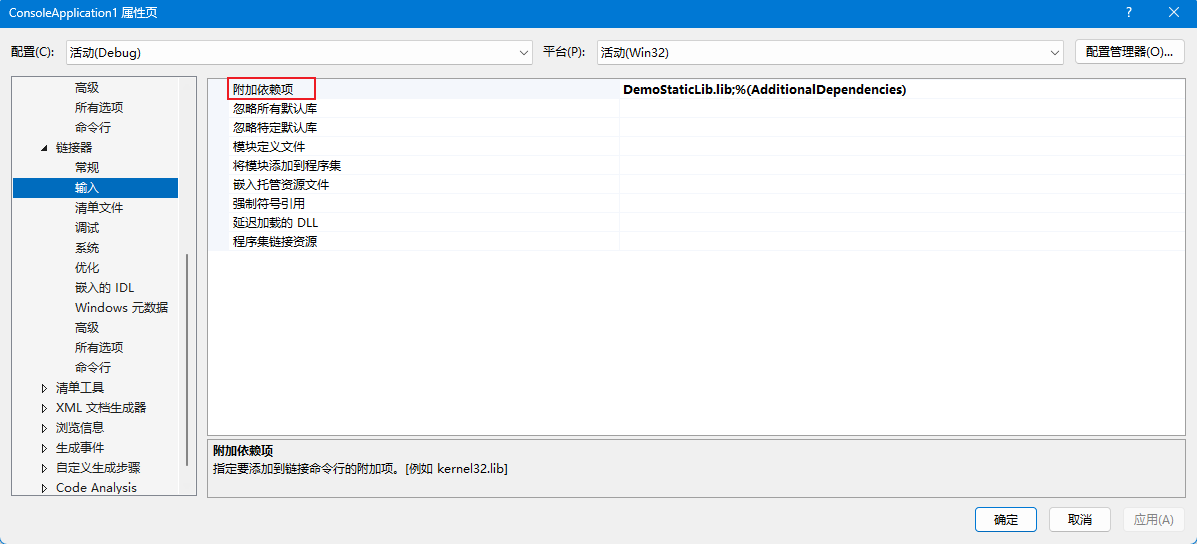Click the 取消 button
1197x544 pixels.
(x=1079, y=520)
